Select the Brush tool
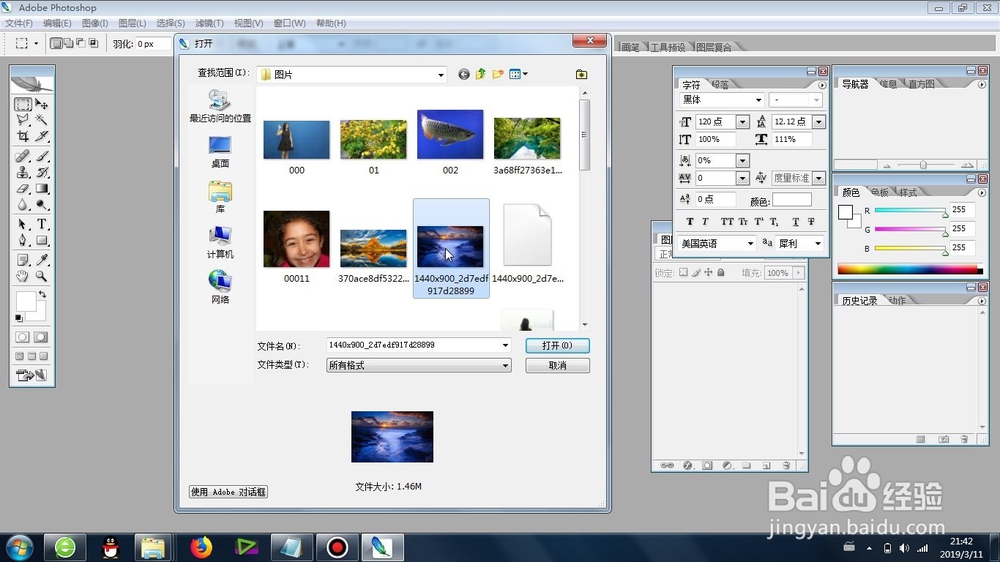This screenshot has height=562, width=1000. tap(42, 156)
